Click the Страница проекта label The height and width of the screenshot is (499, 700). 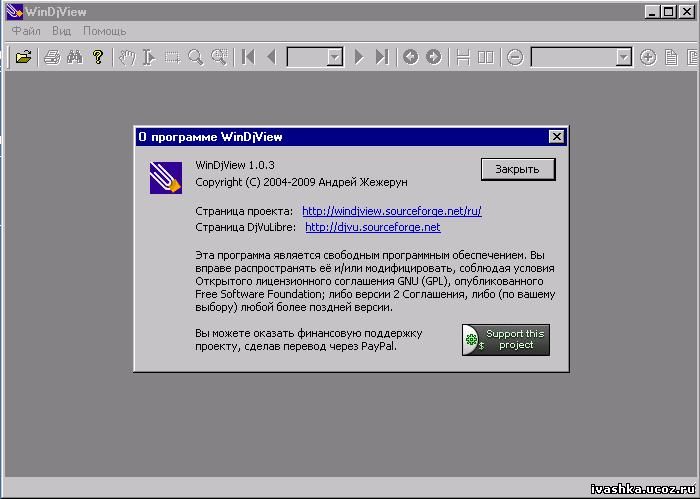[244, 211]
